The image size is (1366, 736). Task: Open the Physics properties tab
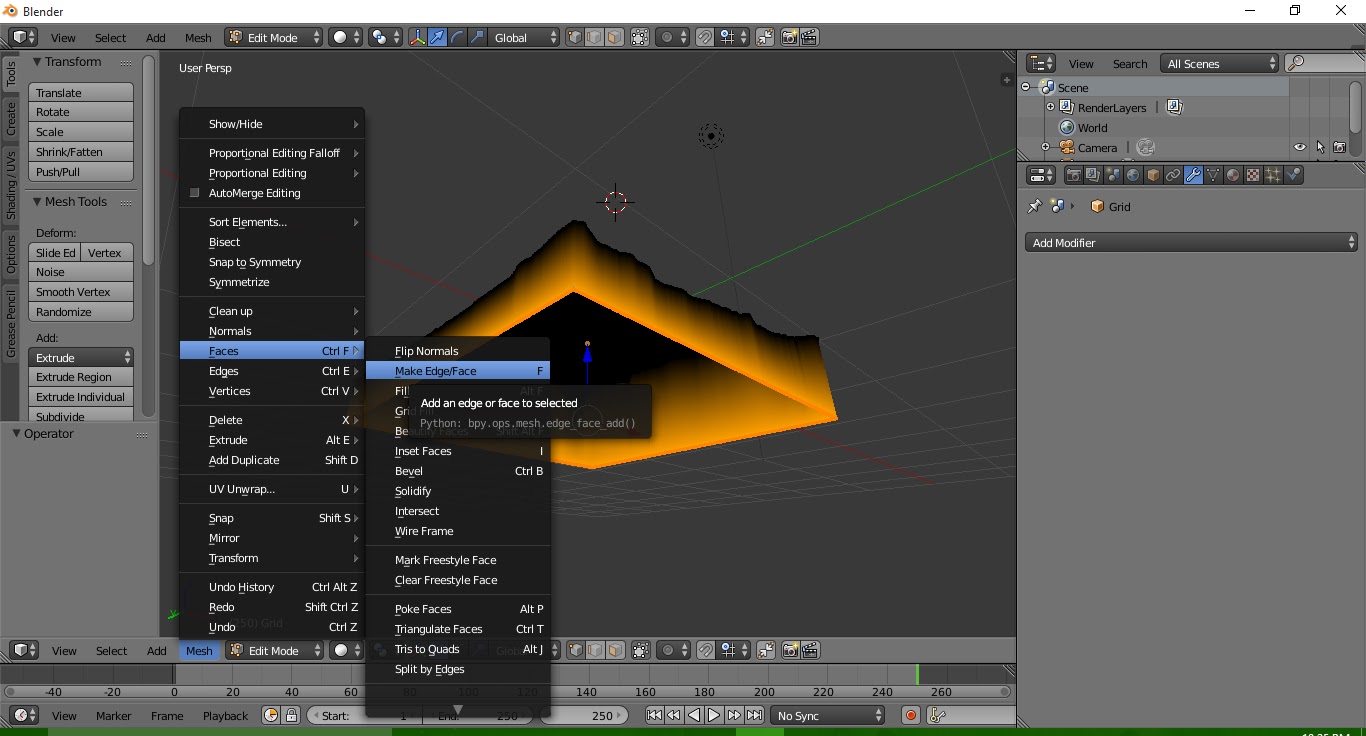(x=1293, y=175)
